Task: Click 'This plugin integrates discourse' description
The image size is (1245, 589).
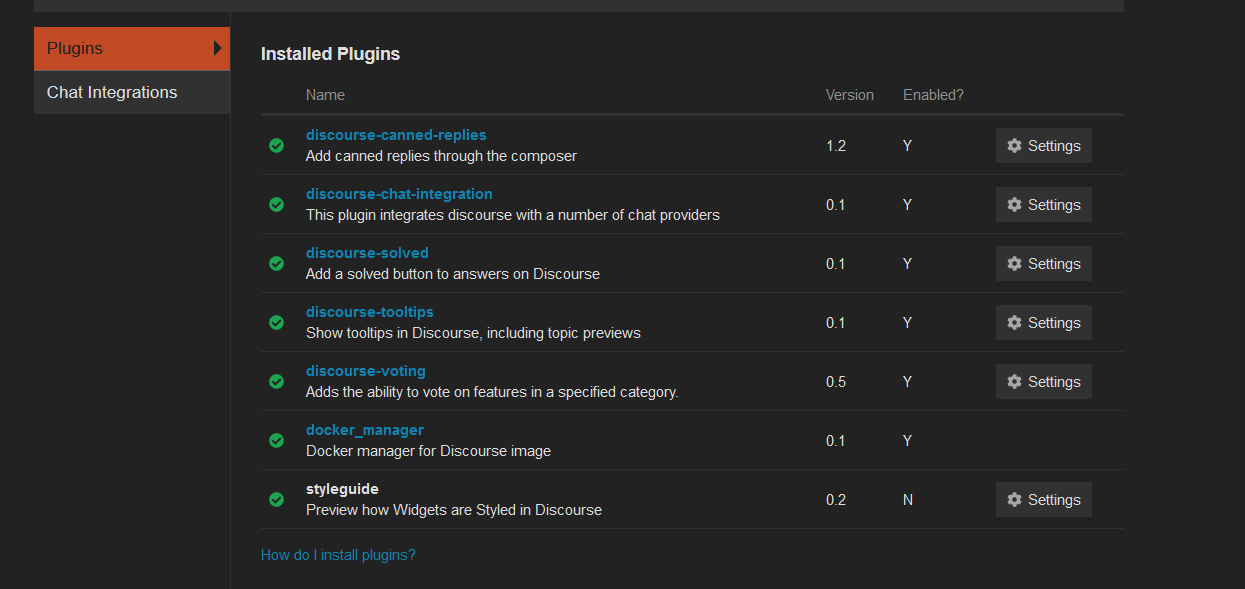Action: 513,215
